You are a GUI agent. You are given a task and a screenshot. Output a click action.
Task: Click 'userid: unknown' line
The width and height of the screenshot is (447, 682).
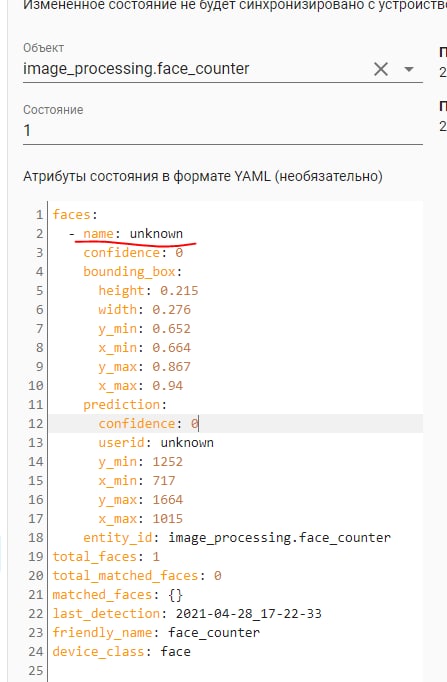(x=156, y=443)
